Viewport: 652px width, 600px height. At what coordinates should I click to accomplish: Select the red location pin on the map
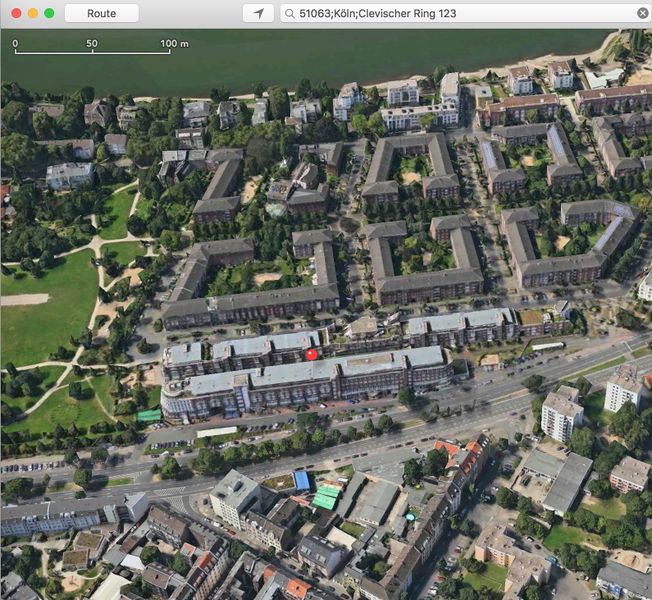pos(311,353)
